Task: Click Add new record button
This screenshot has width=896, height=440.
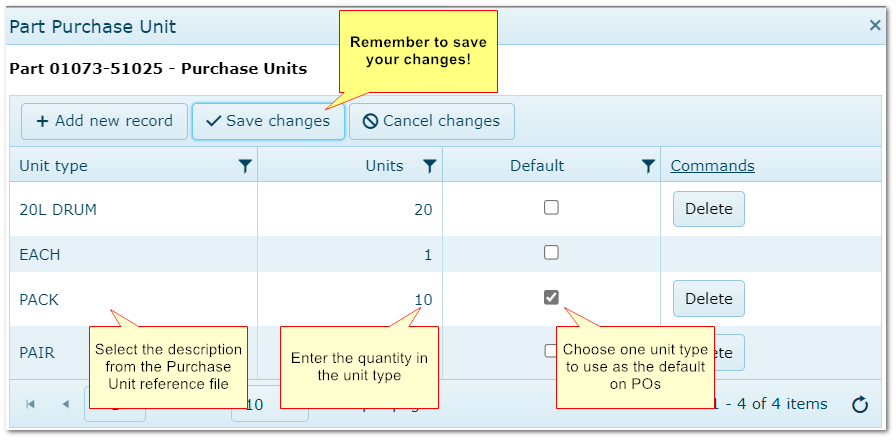Action: (104, 121)
